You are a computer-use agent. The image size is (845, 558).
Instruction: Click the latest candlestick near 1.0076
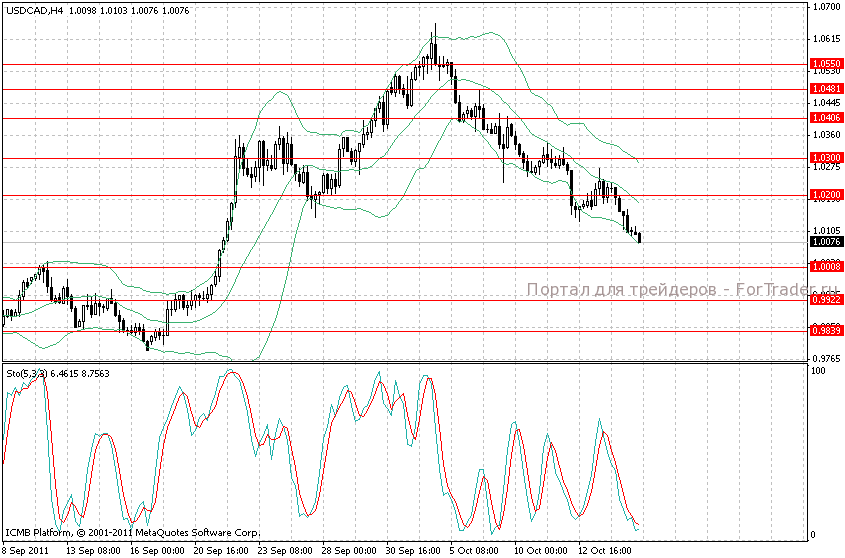[x=640, y=238]
